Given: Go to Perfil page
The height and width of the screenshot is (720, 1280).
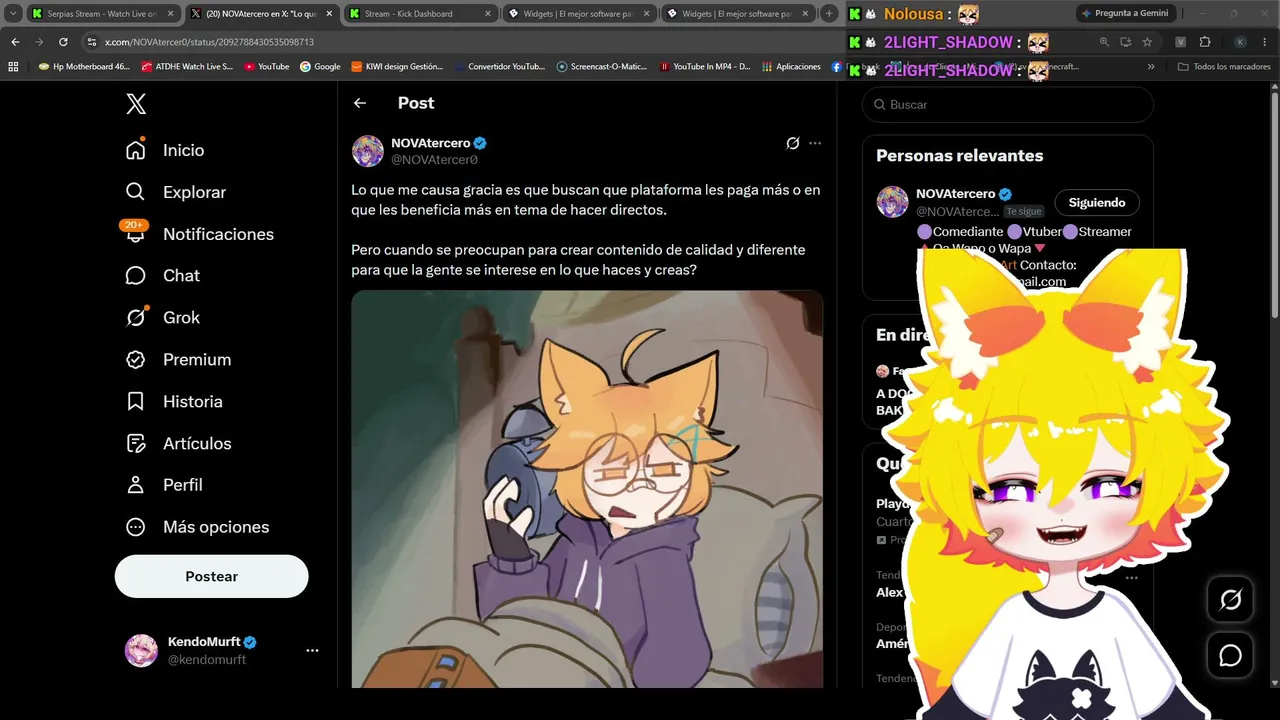Looking at the screenshot, I should pyautogui.click(x=164, y=485).
